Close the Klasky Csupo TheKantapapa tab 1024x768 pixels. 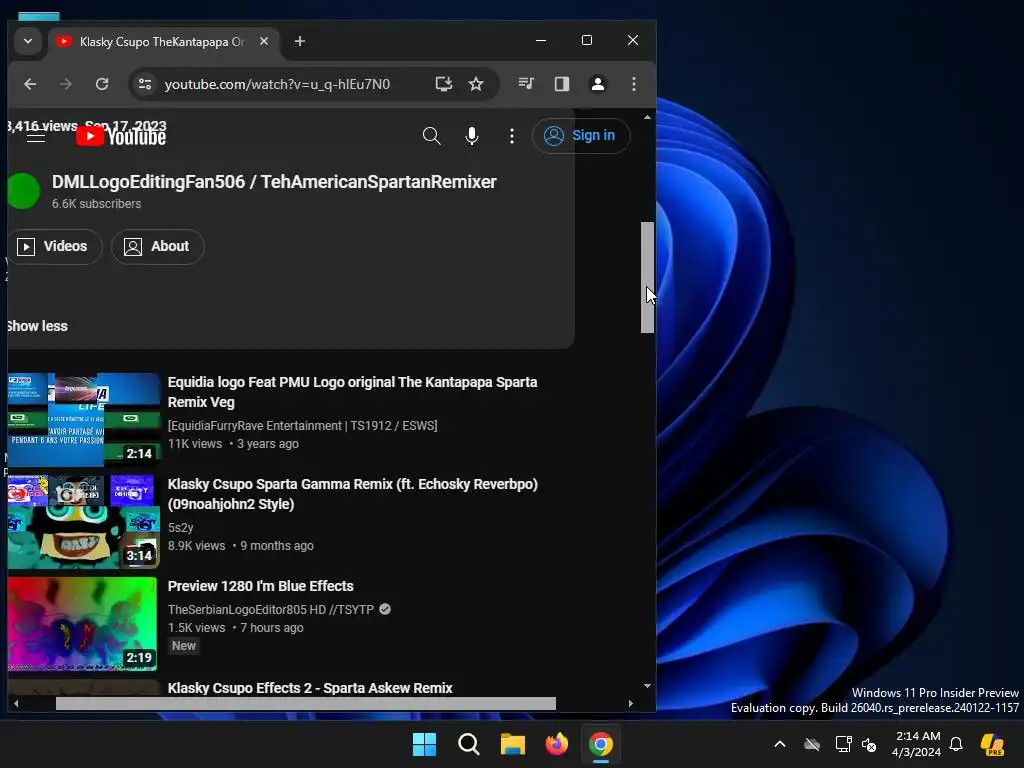tap(264, 41)
